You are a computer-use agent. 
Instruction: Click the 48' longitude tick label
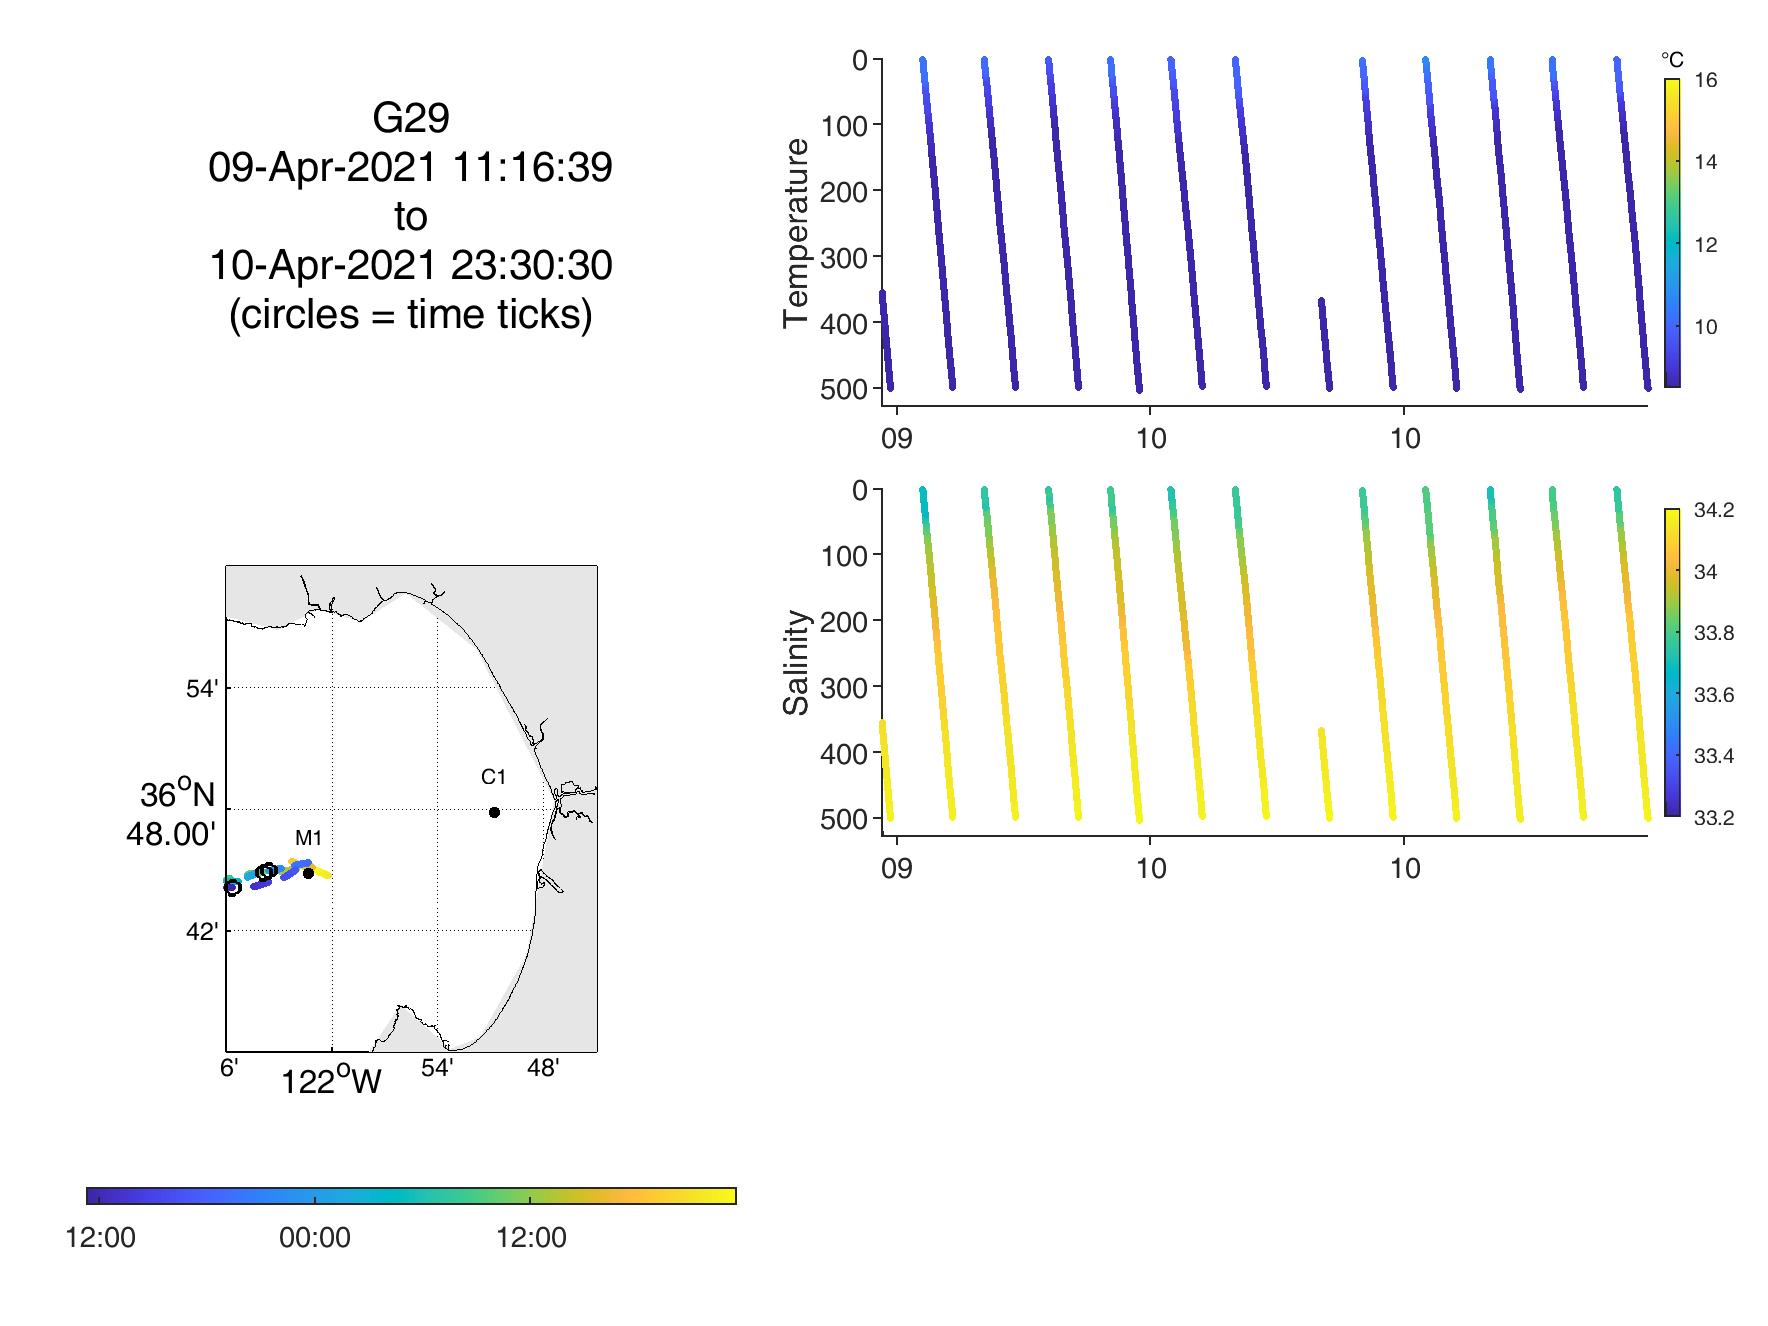point(543,1068)
